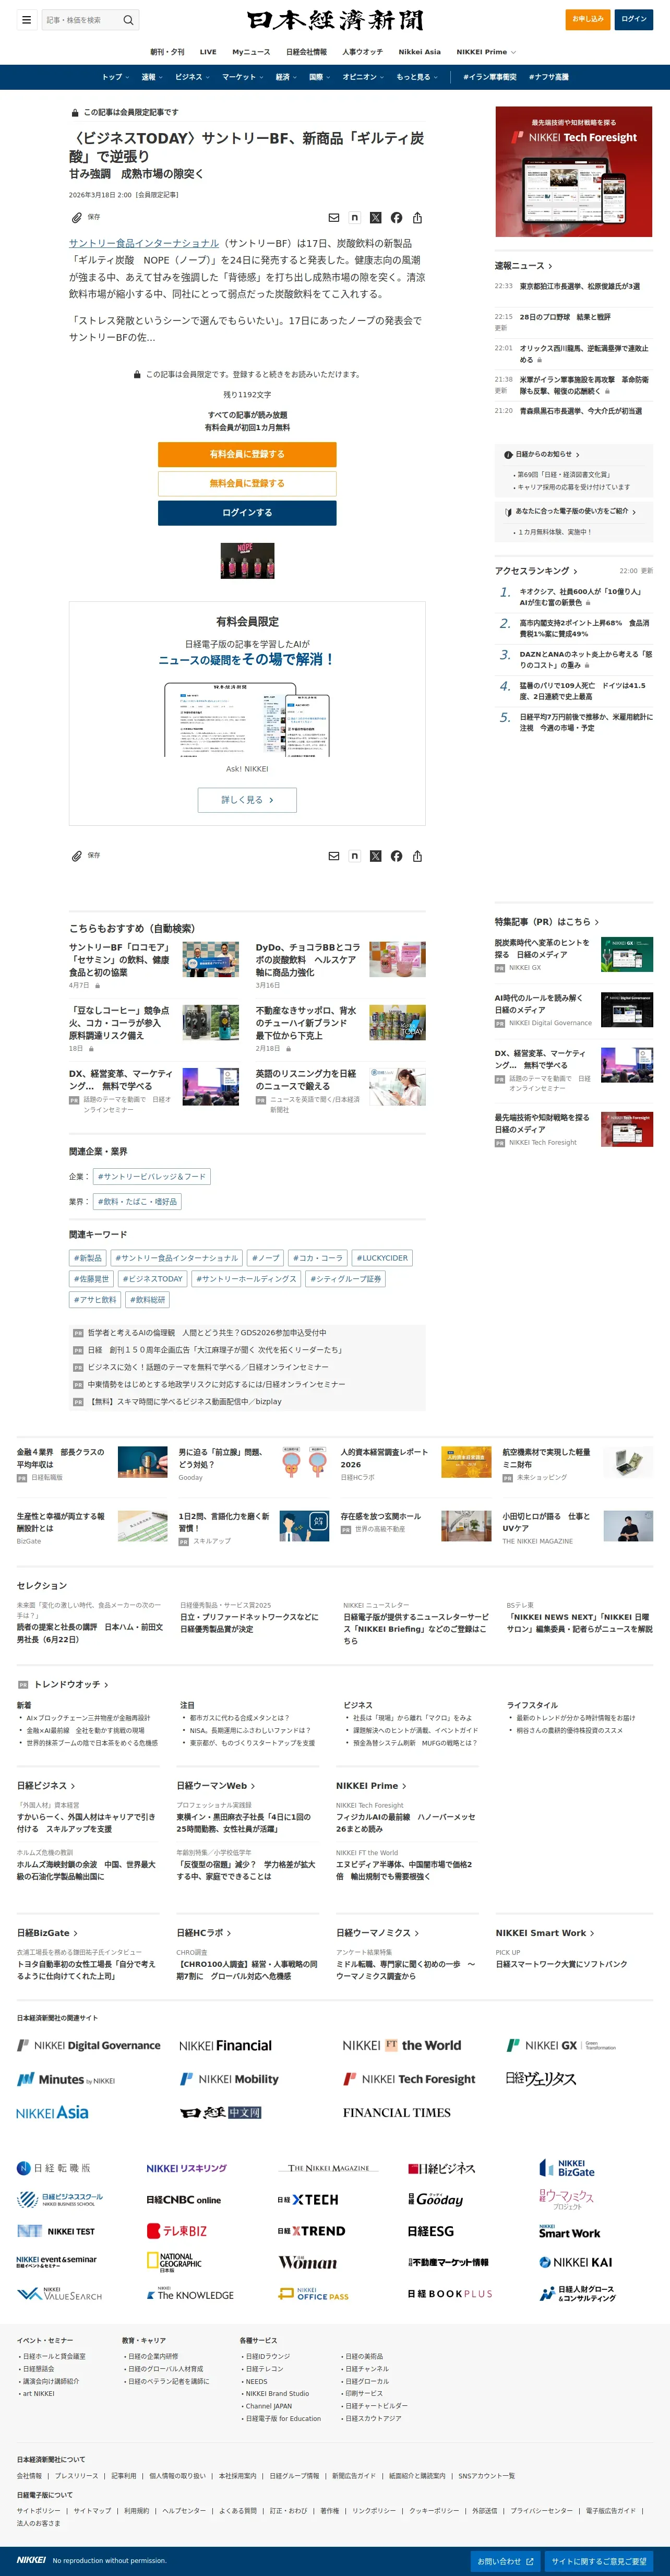Click the paperclip save icon below the Ask! NIKKEI box

[76, 856]
